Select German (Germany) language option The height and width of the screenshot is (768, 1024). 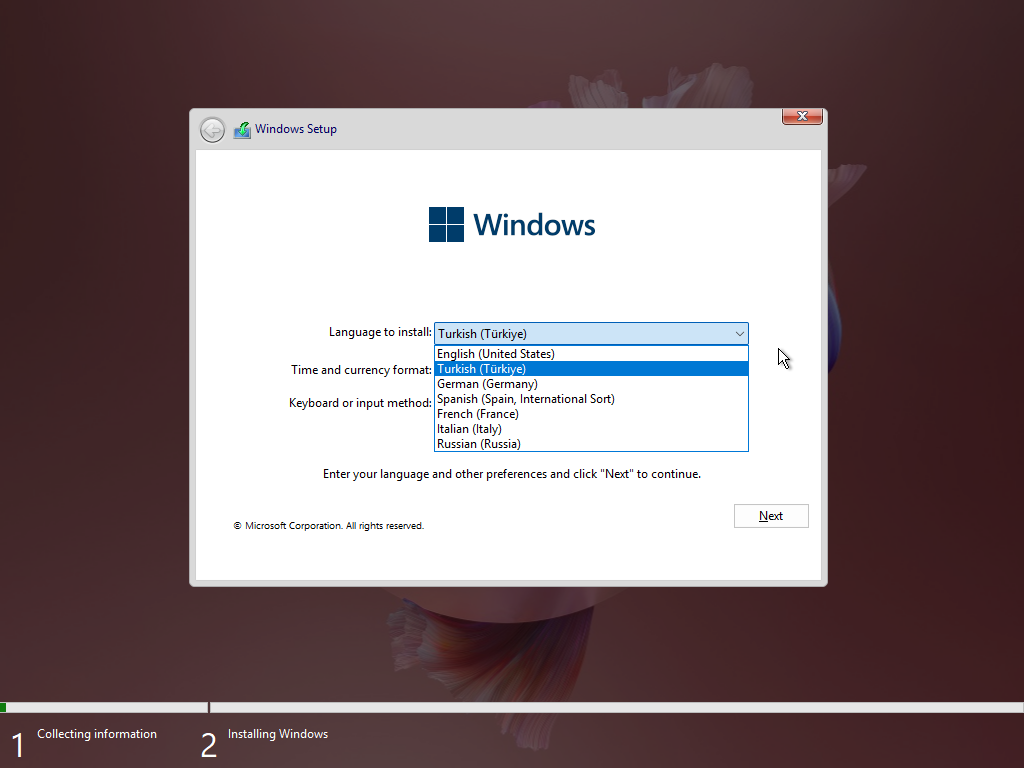(591, 384)
